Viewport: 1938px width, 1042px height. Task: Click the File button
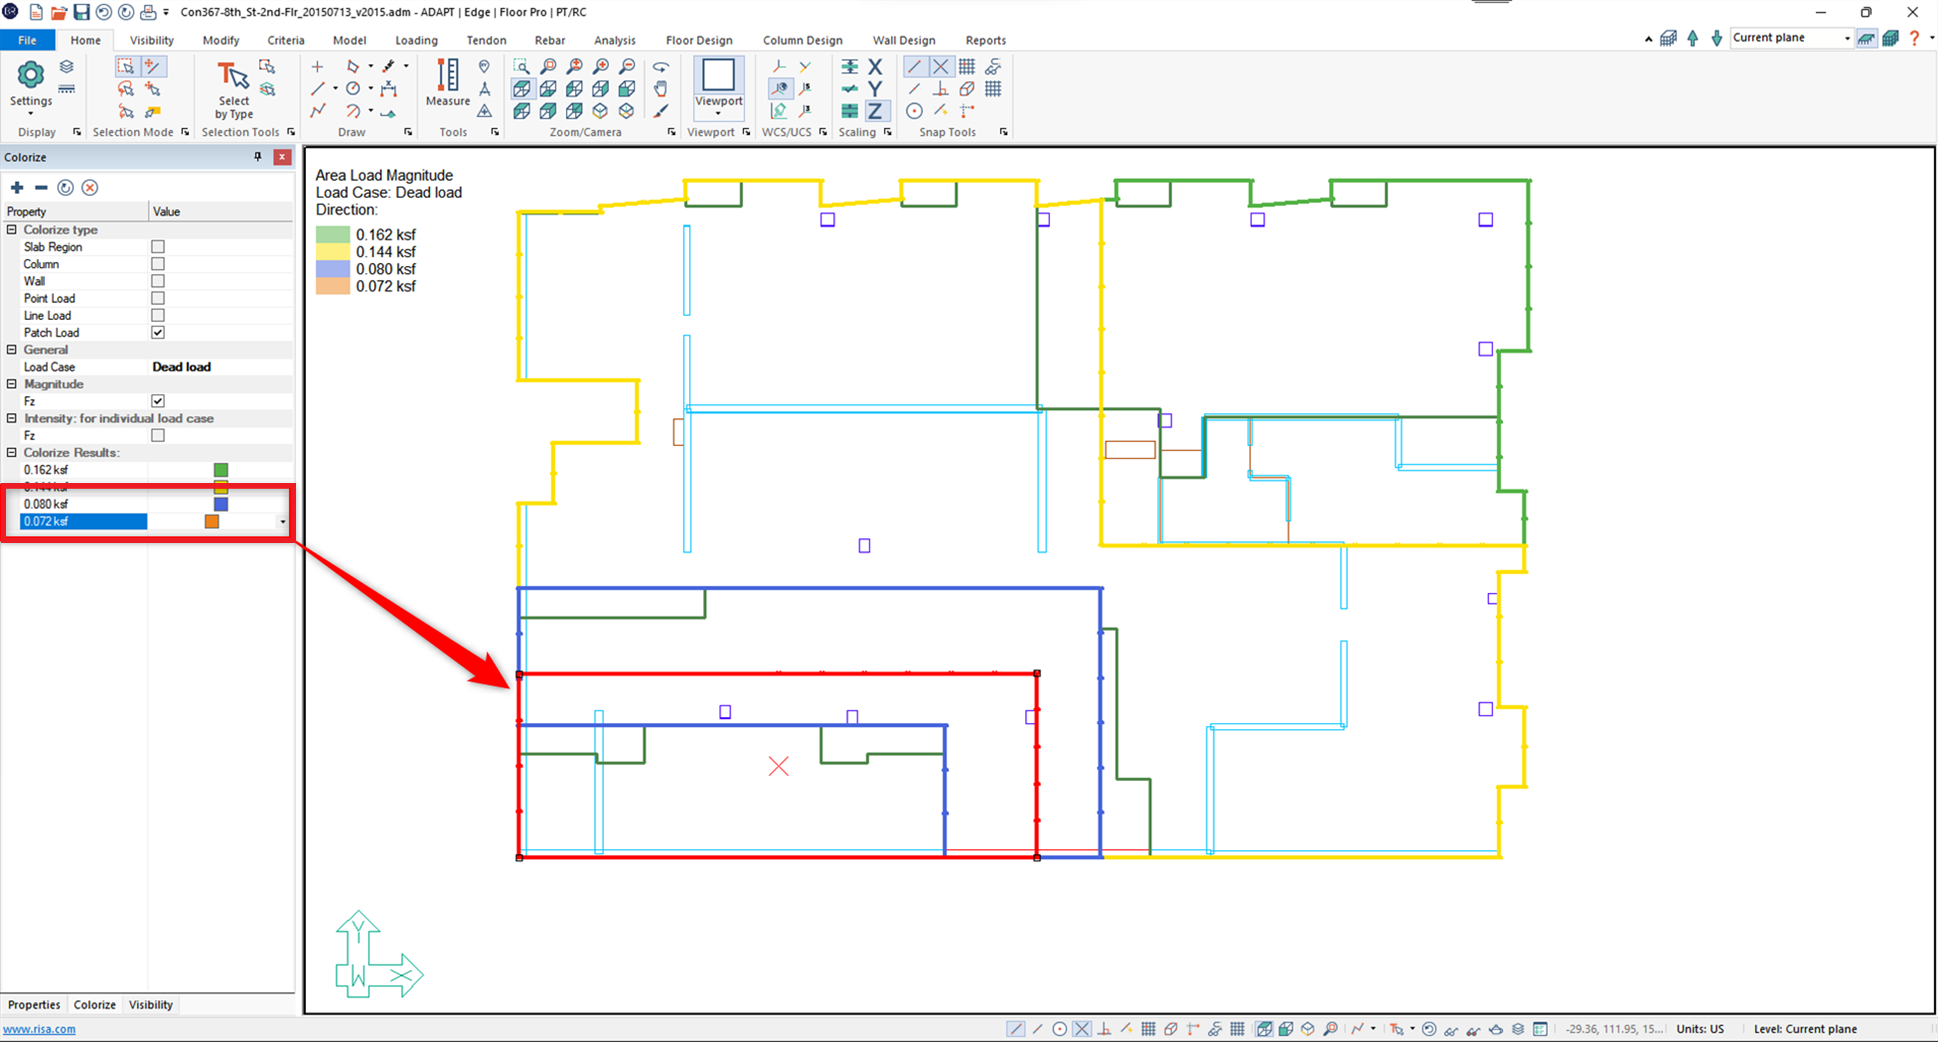click(27, 40)
